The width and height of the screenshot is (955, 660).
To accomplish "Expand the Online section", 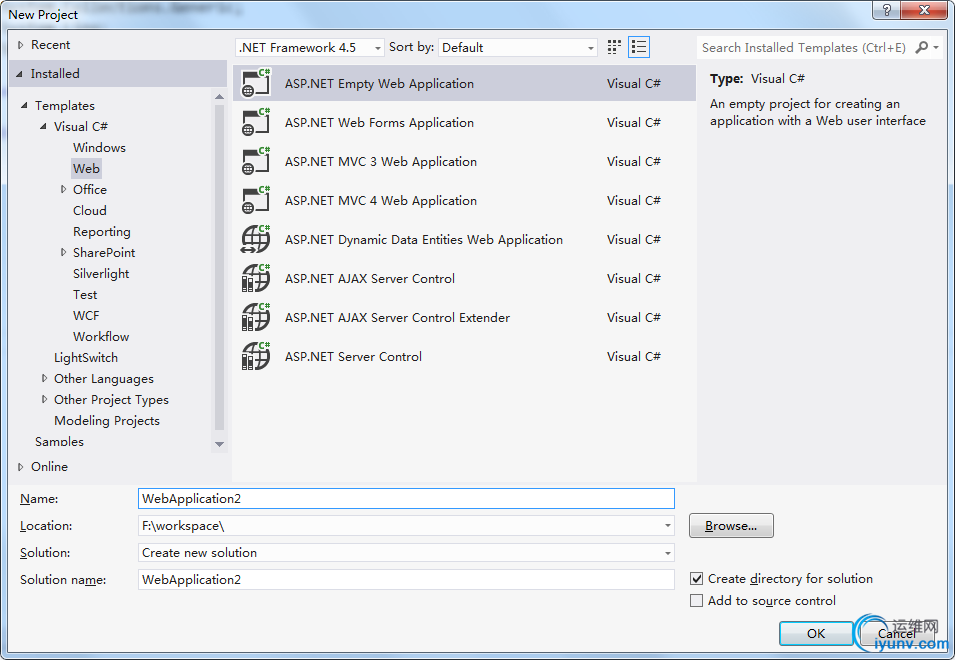I will [21, 466].
